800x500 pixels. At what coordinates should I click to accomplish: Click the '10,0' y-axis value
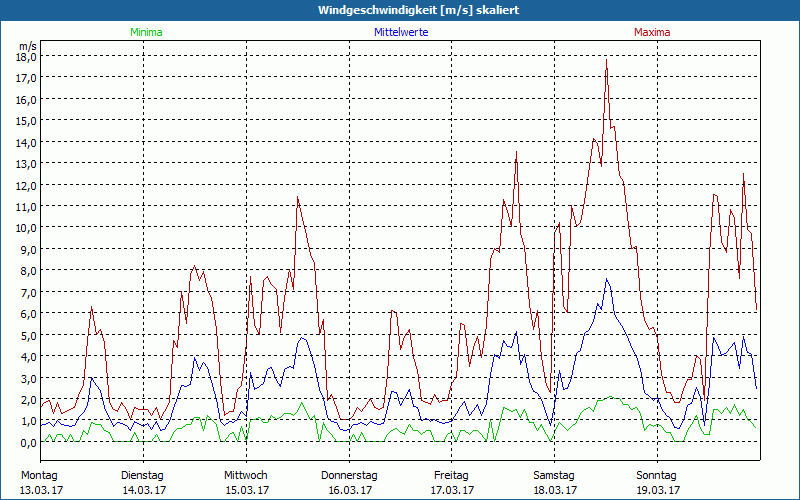click(28, 228)
